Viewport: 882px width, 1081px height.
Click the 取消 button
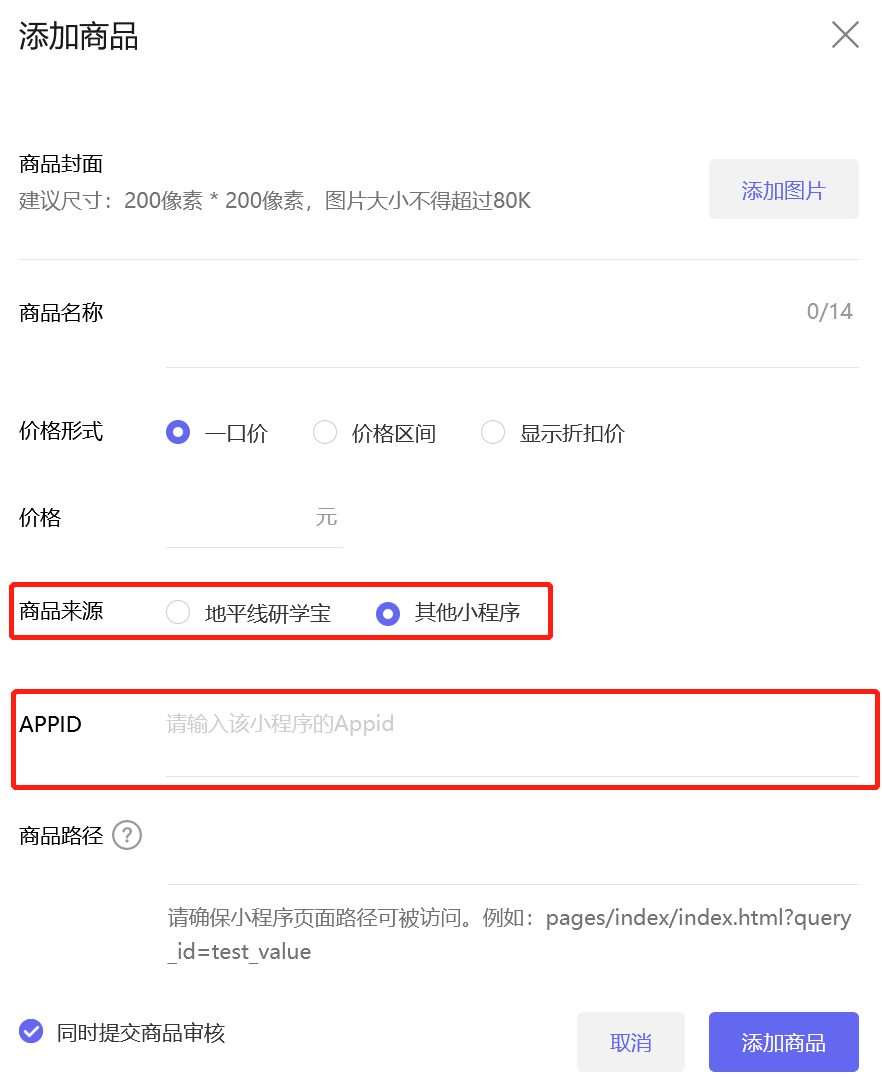click(x=631, y=1042)
